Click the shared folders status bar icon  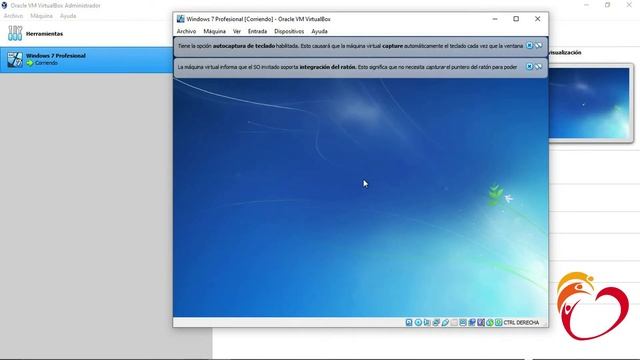click(x=454, y=322)
